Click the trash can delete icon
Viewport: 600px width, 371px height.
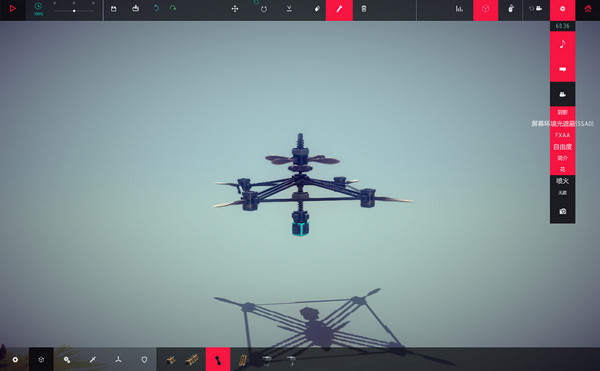tap(364, 9)
